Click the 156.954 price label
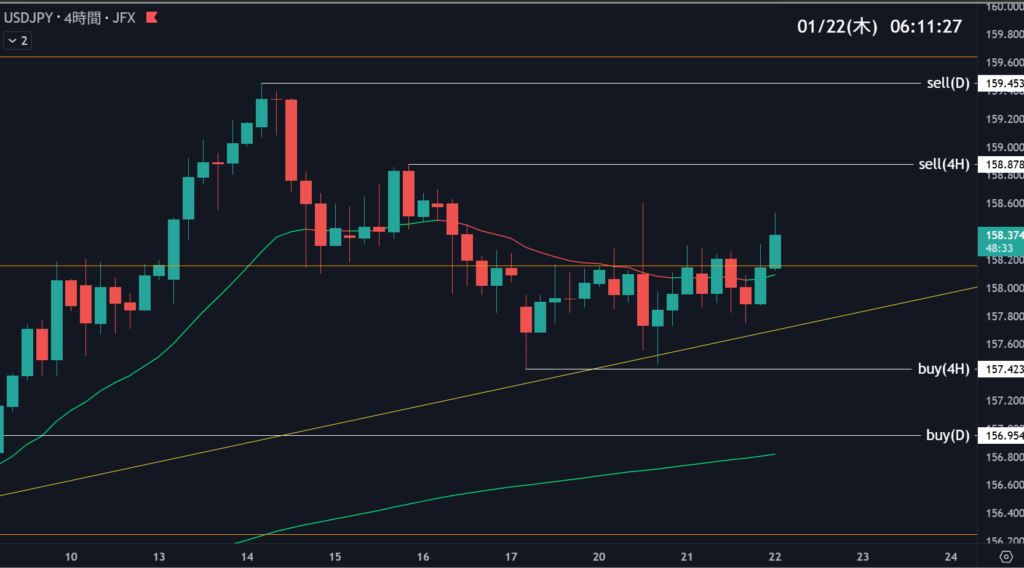This screenshot has width=1024, height=568. click(1003, 436)
